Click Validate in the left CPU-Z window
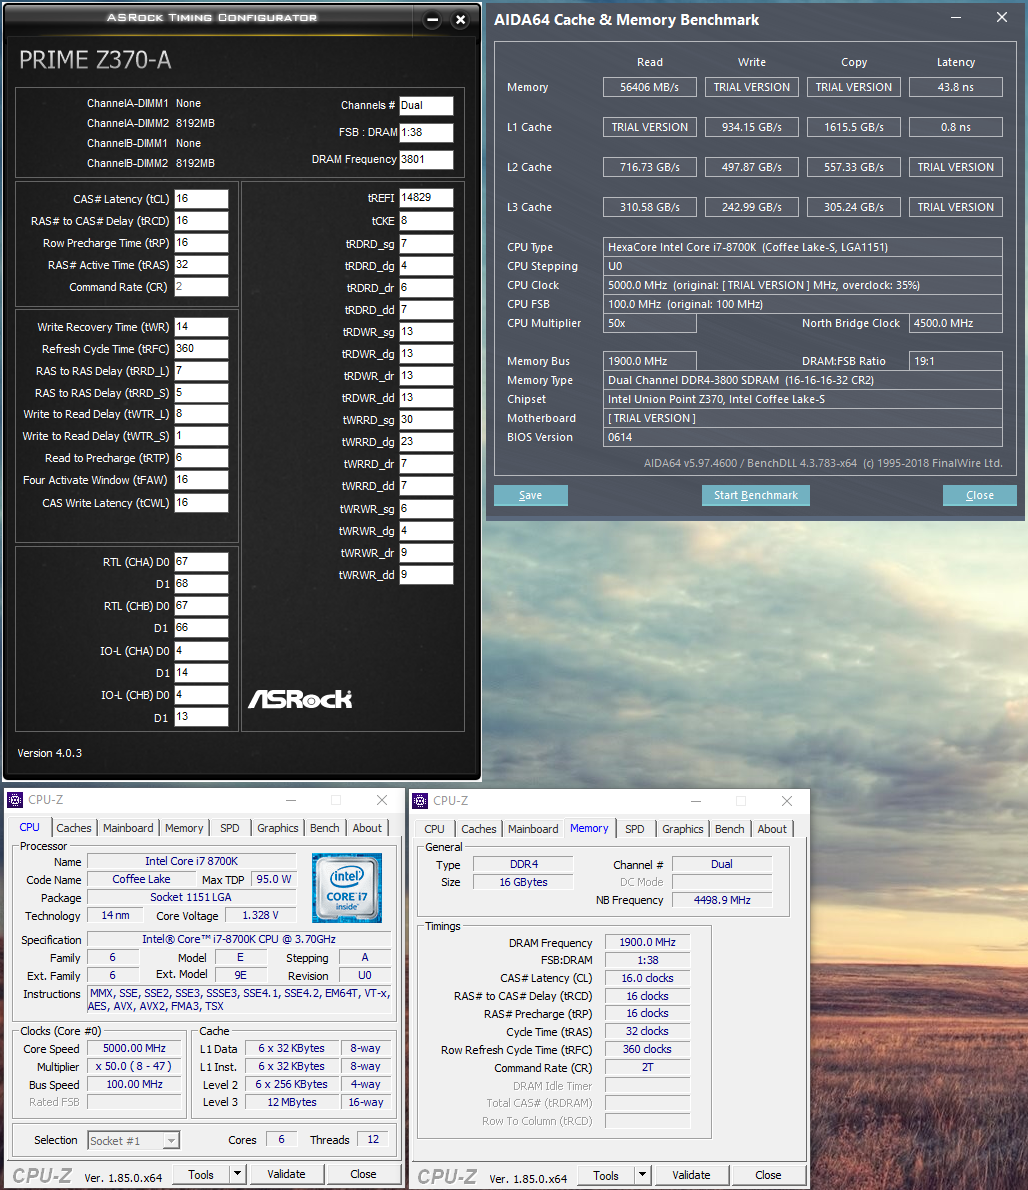The width and height of the screenshot is (1028, 1190). tap(287, 1173)
